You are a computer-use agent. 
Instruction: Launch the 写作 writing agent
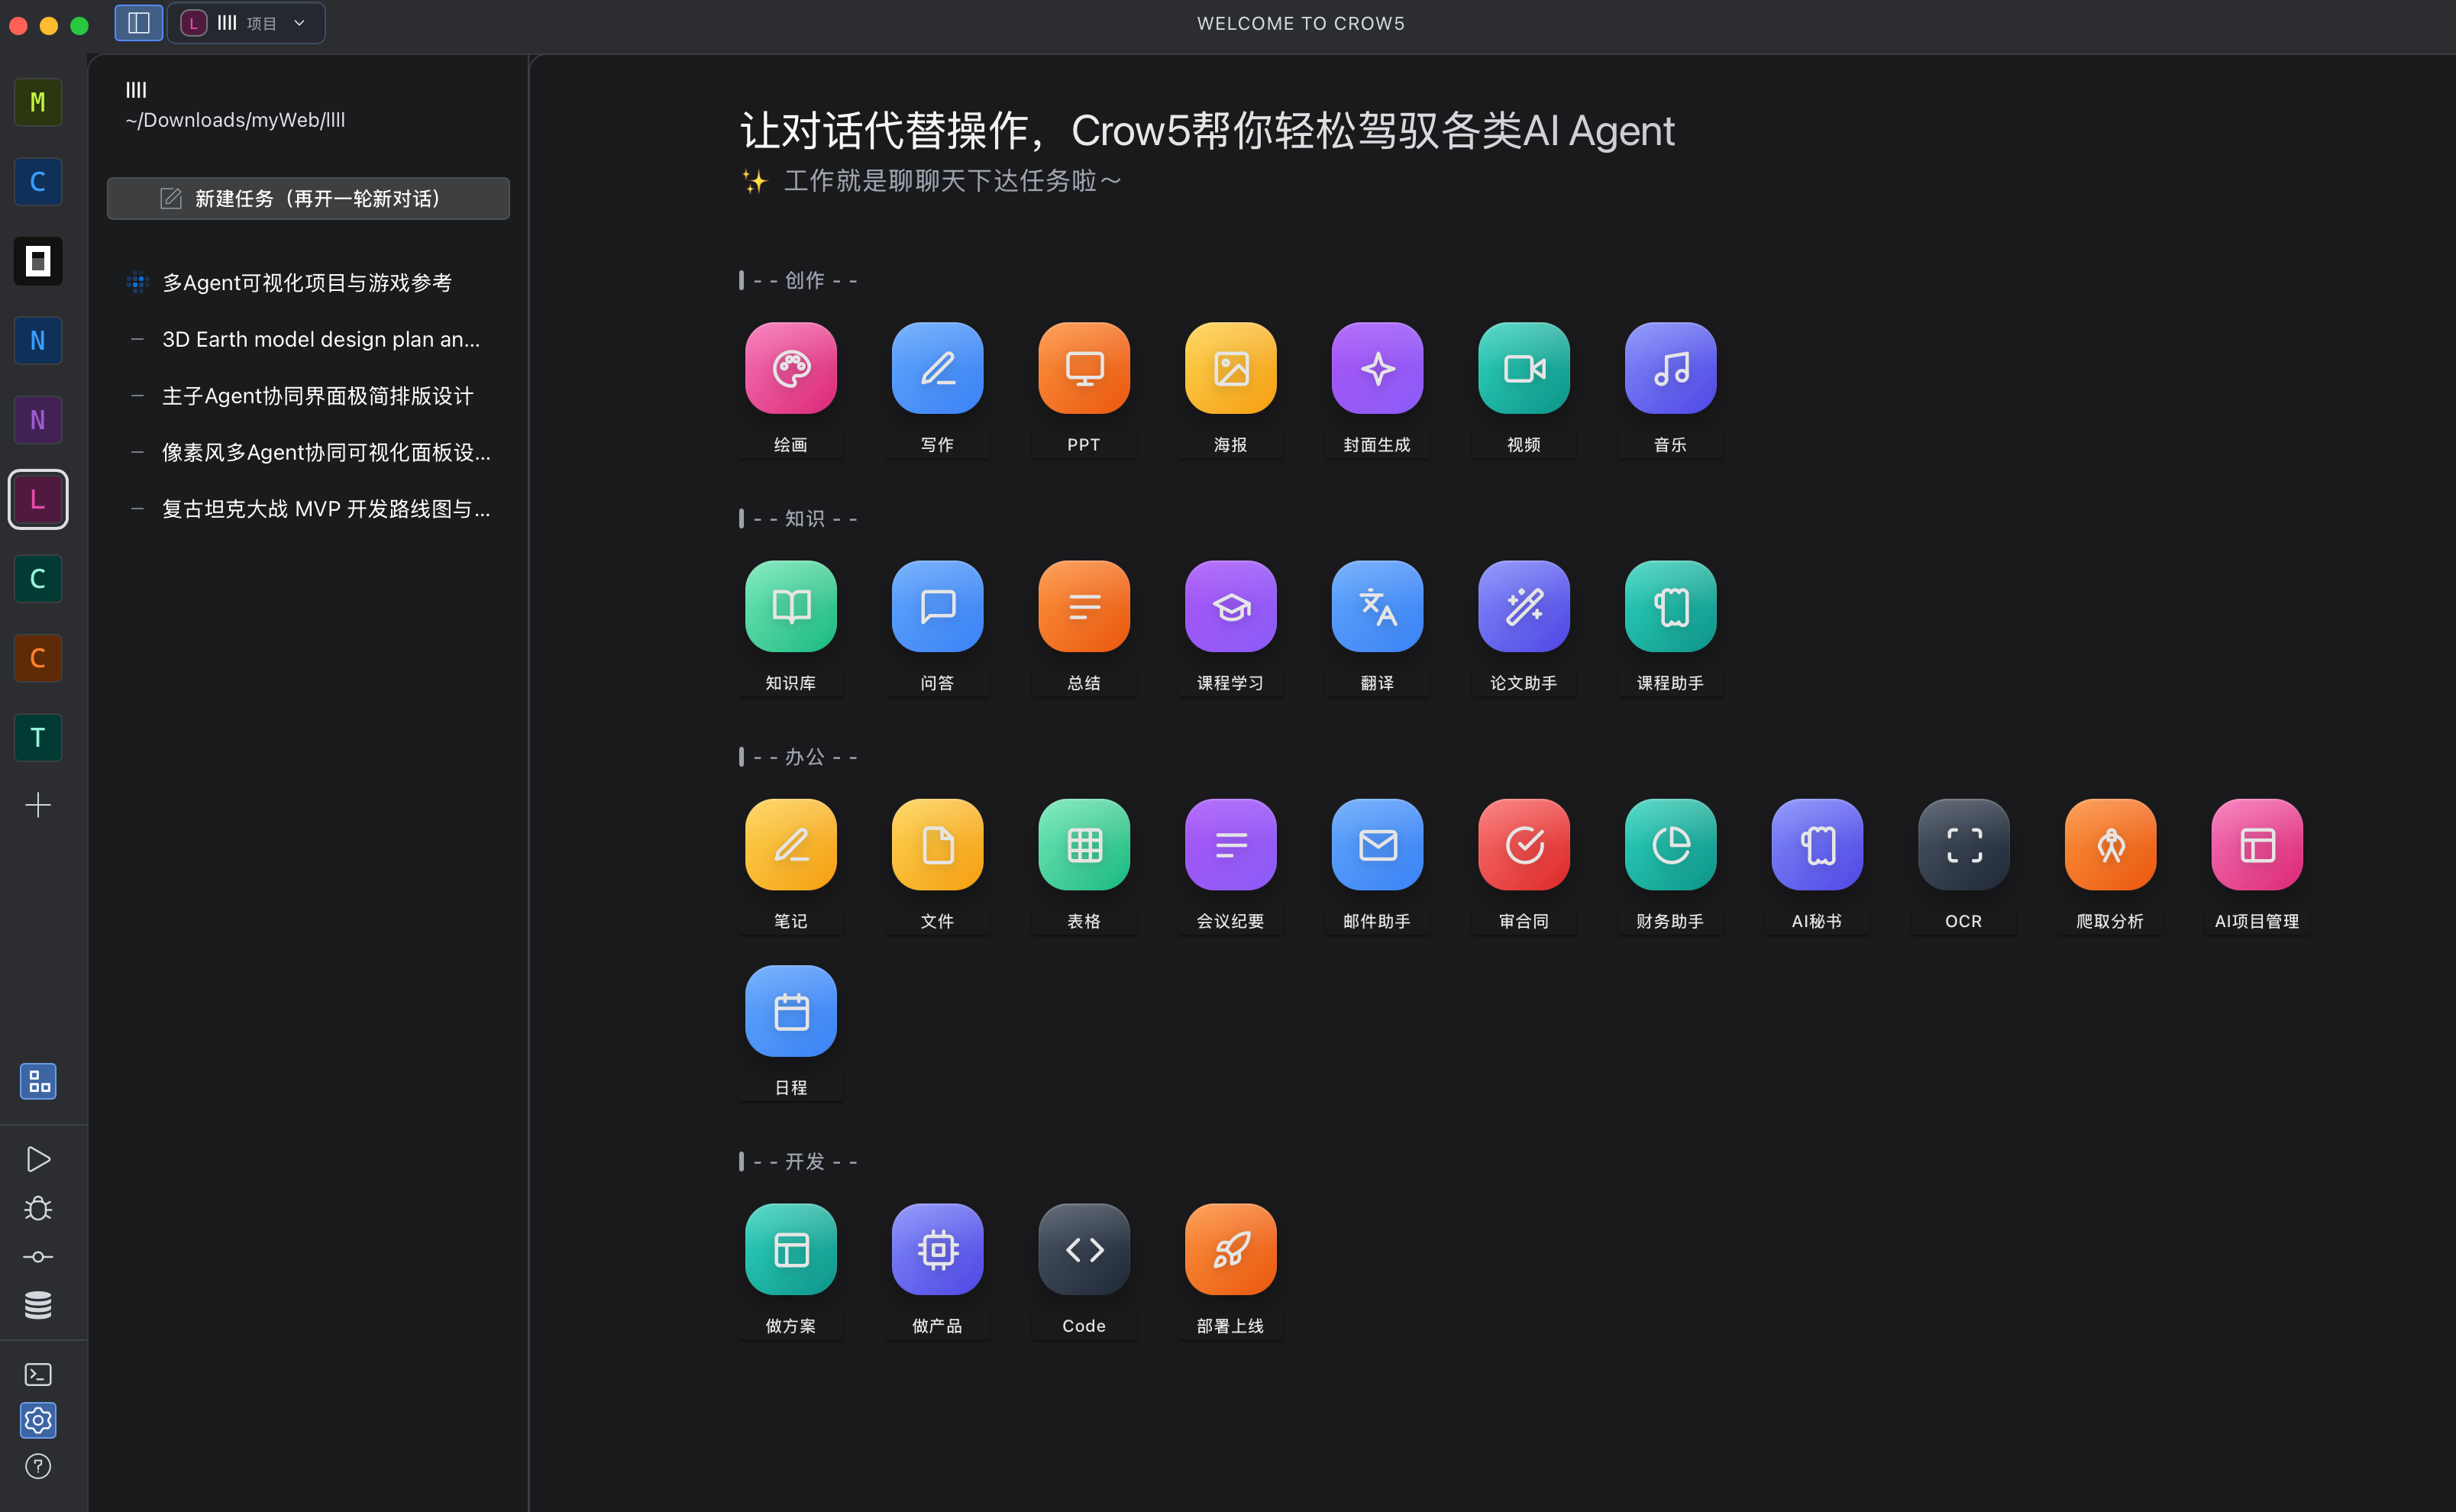coord(937,368)
